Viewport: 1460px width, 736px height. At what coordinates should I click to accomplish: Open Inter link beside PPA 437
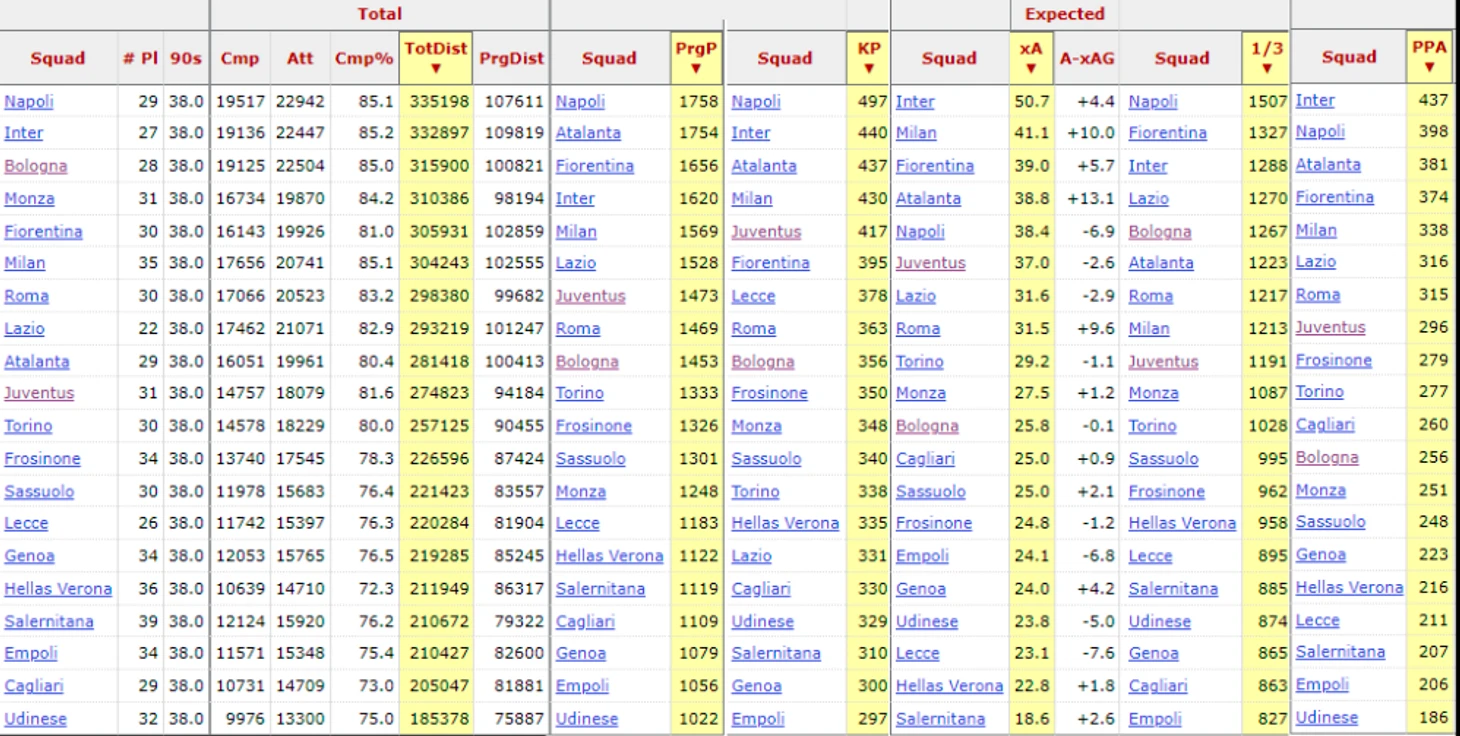click(x=1315, y=100)
